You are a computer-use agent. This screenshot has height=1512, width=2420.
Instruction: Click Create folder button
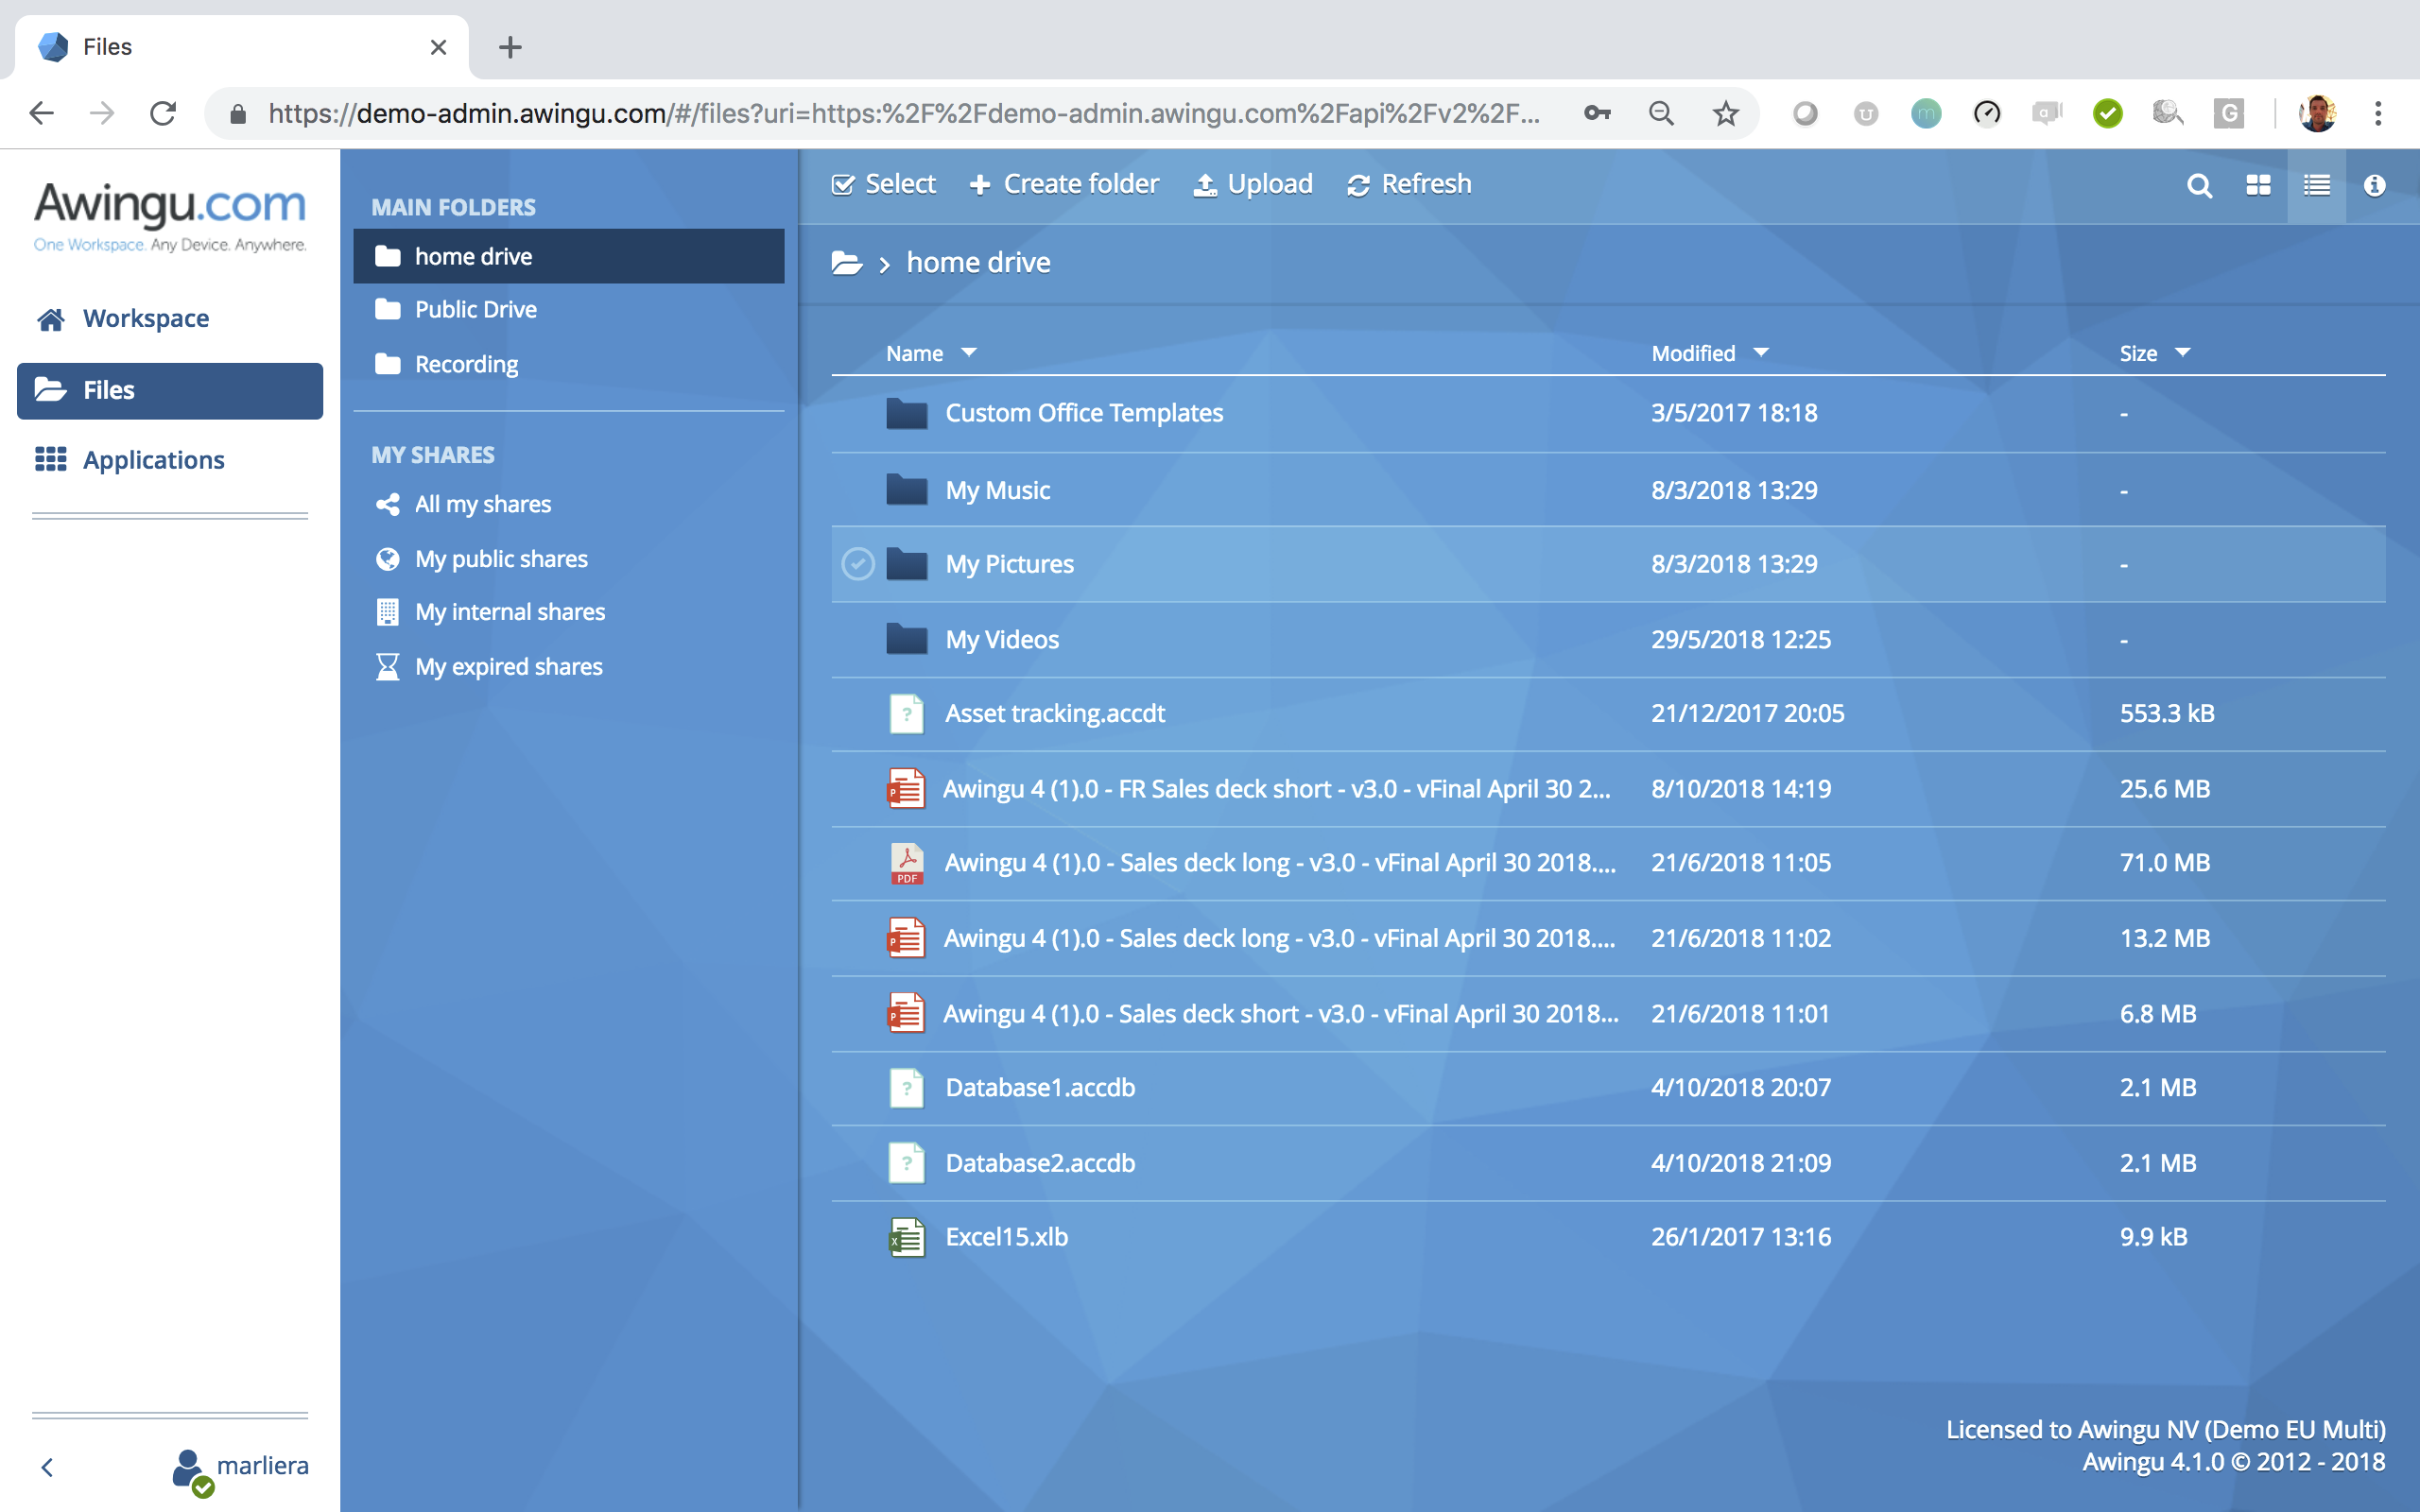point(1065,184)
